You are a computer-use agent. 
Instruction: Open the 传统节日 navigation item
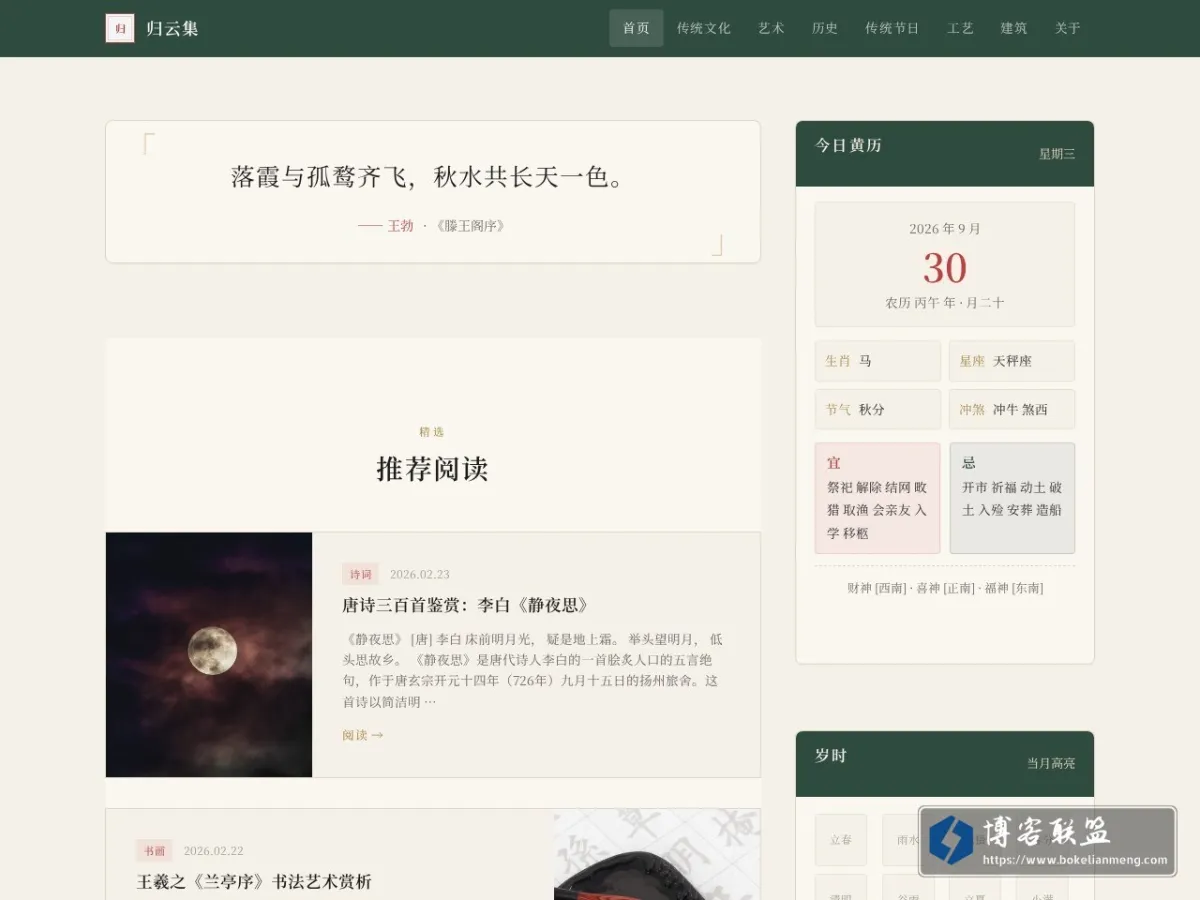[892, 28]
